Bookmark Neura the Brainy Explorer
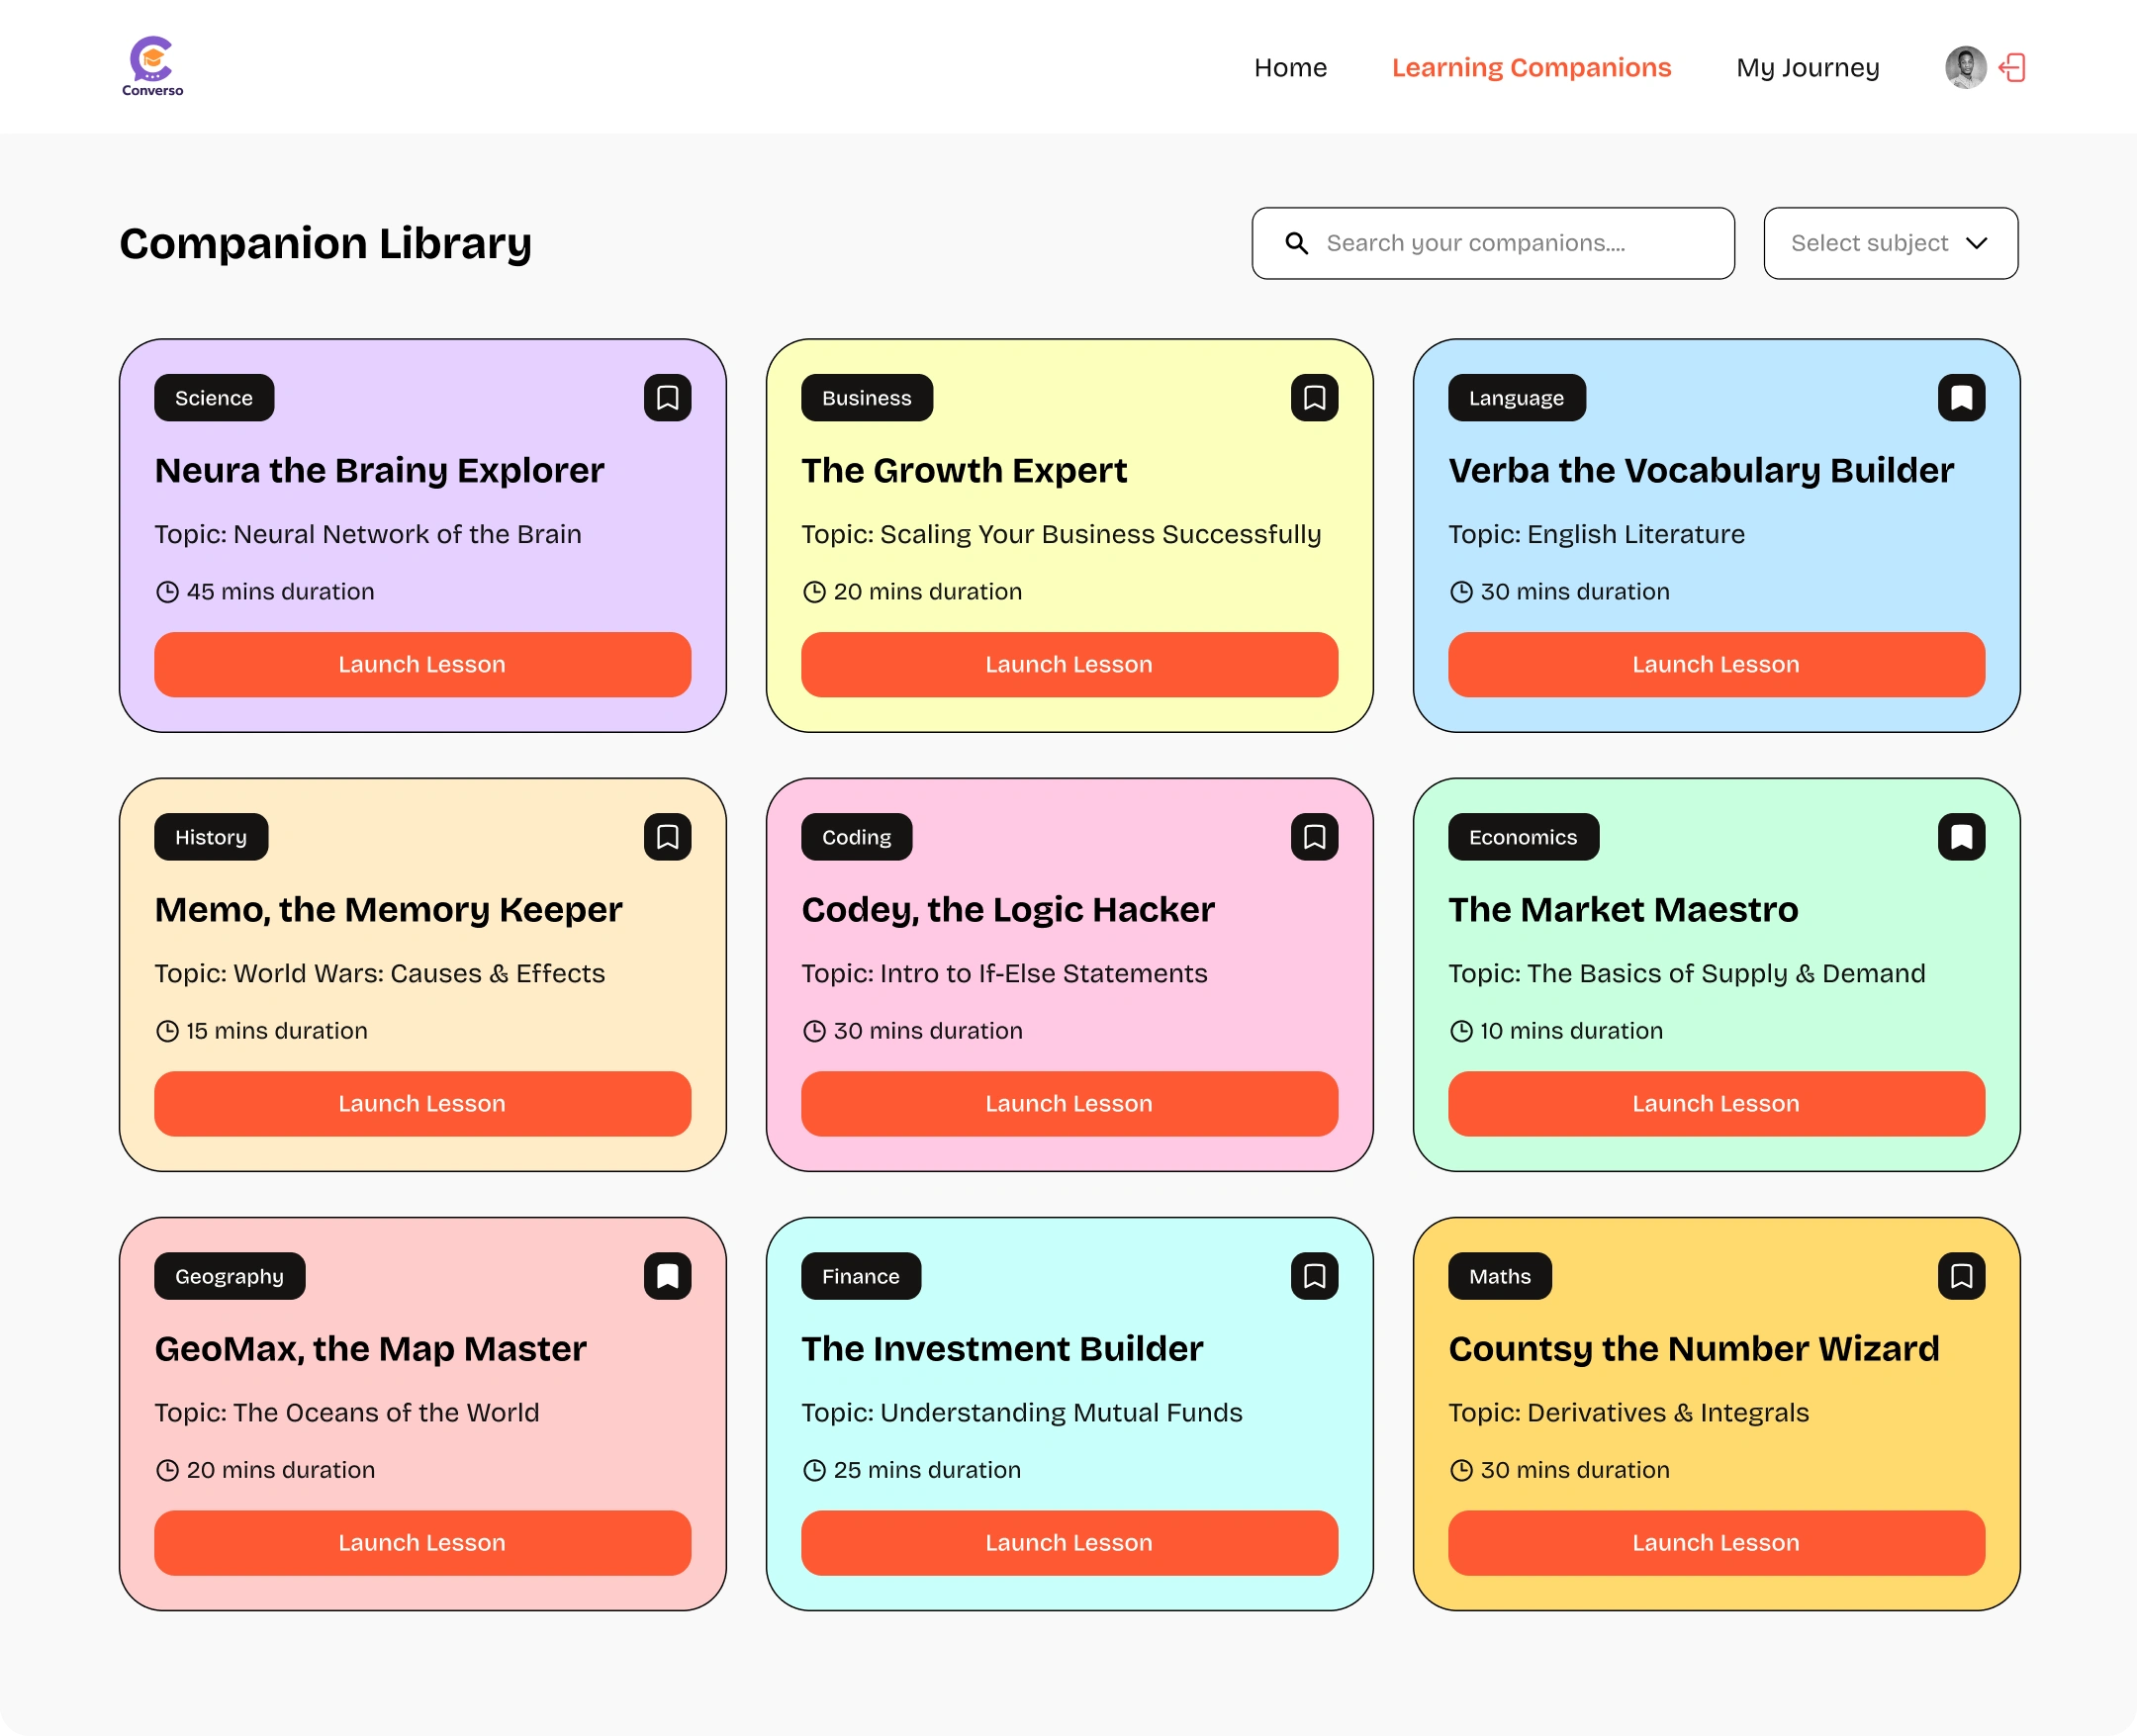This screenshot has height=1736, width=2137. pyautogui.click(x=667, y=398)
